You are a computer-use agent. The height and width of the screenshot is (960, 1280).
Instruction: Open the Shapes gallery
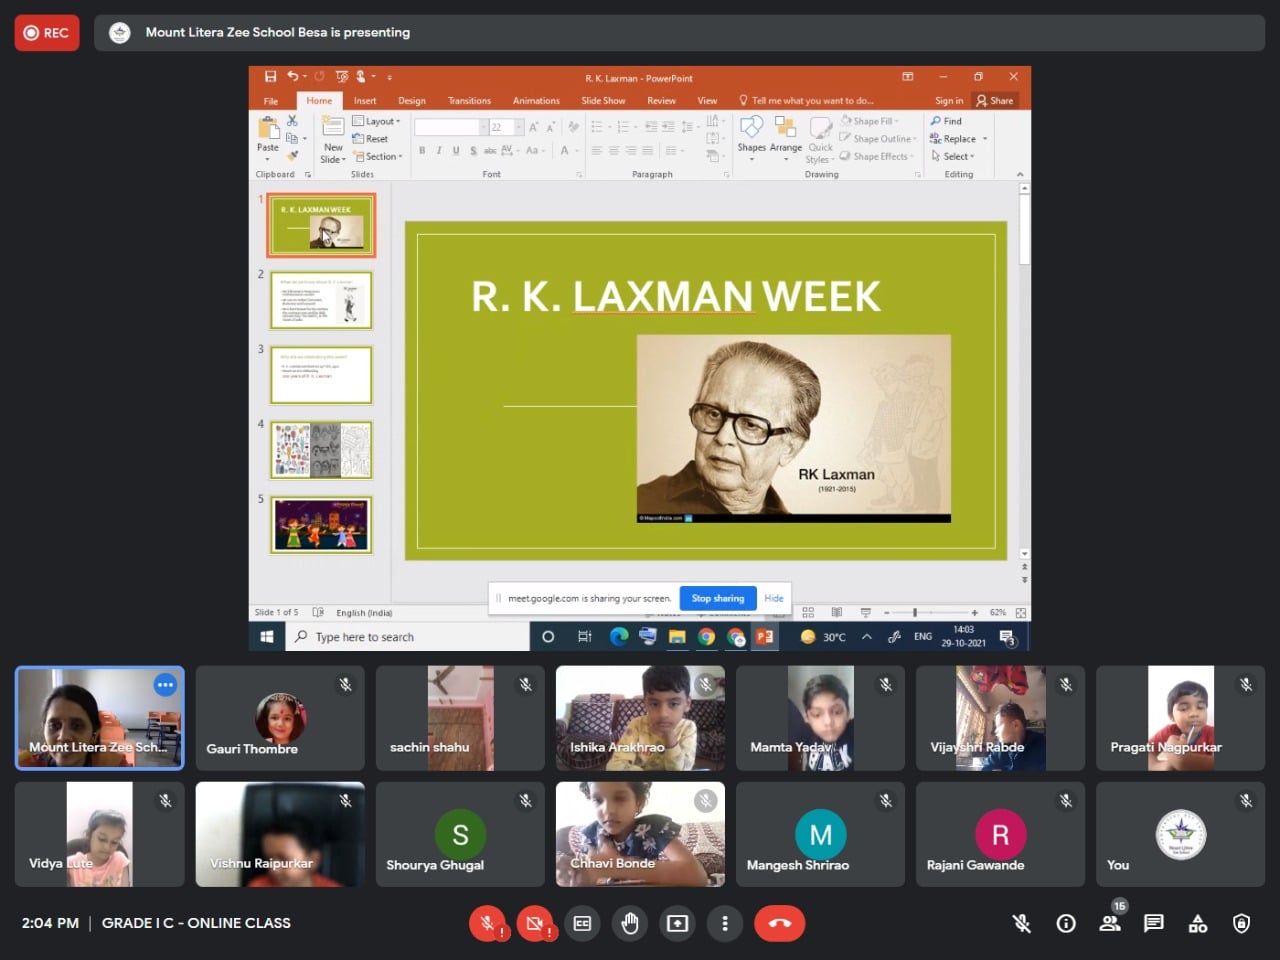752,138
